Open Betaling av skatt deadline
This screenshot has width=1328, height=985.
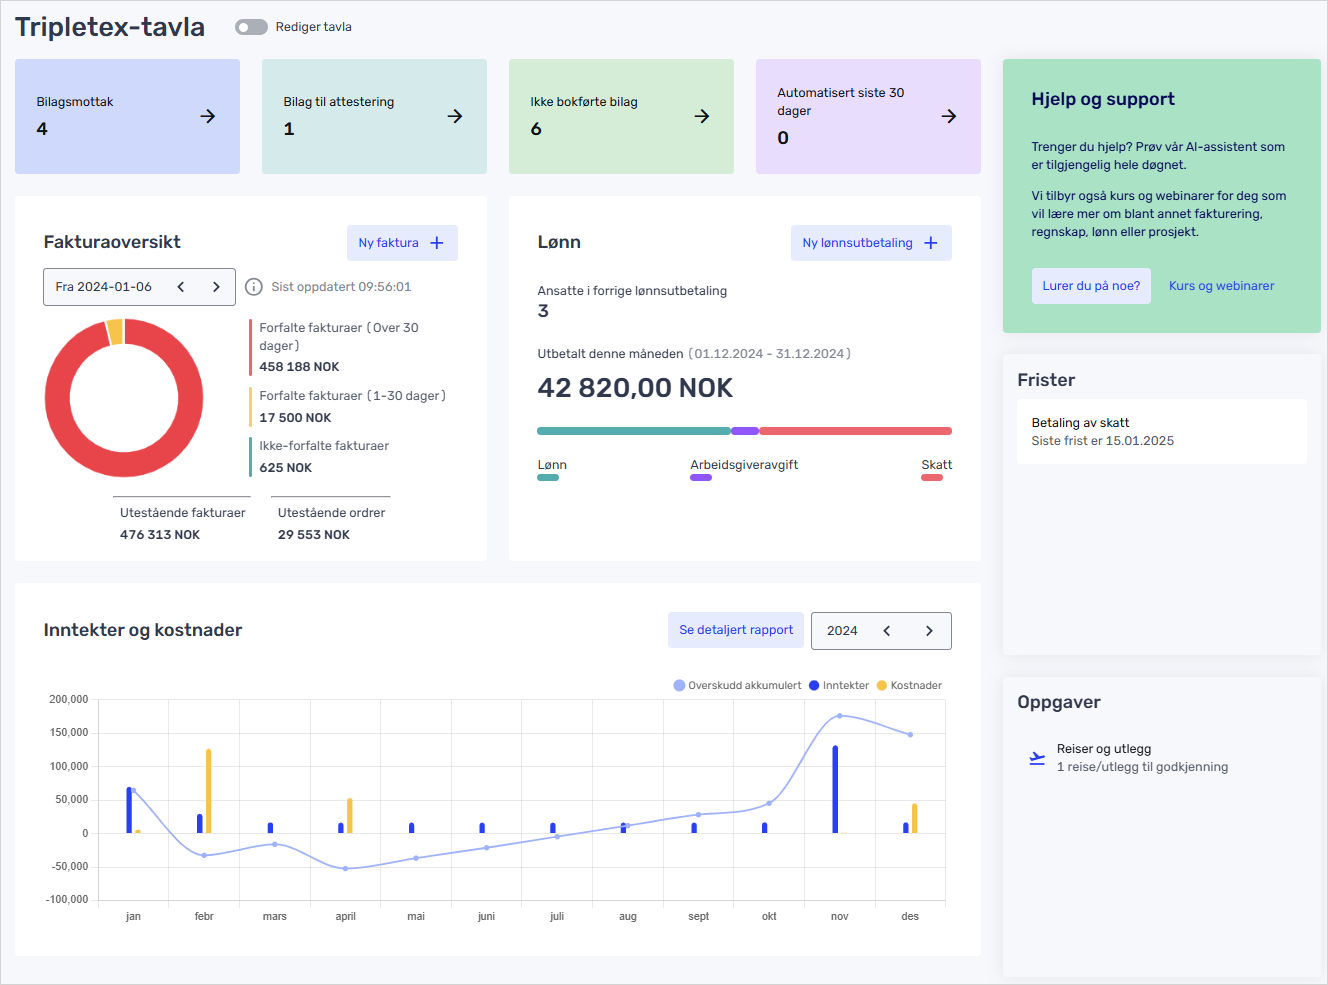(1162, 432)
